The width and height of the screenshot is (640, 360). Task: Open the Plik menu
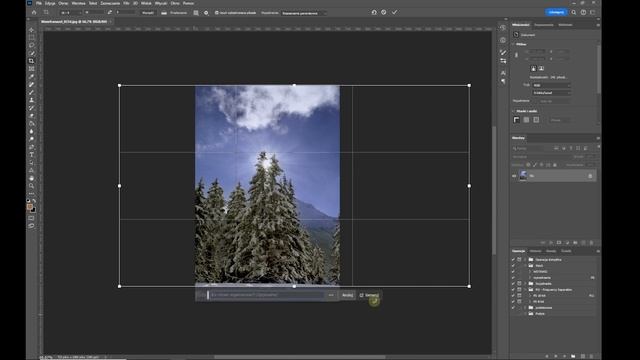39,3
